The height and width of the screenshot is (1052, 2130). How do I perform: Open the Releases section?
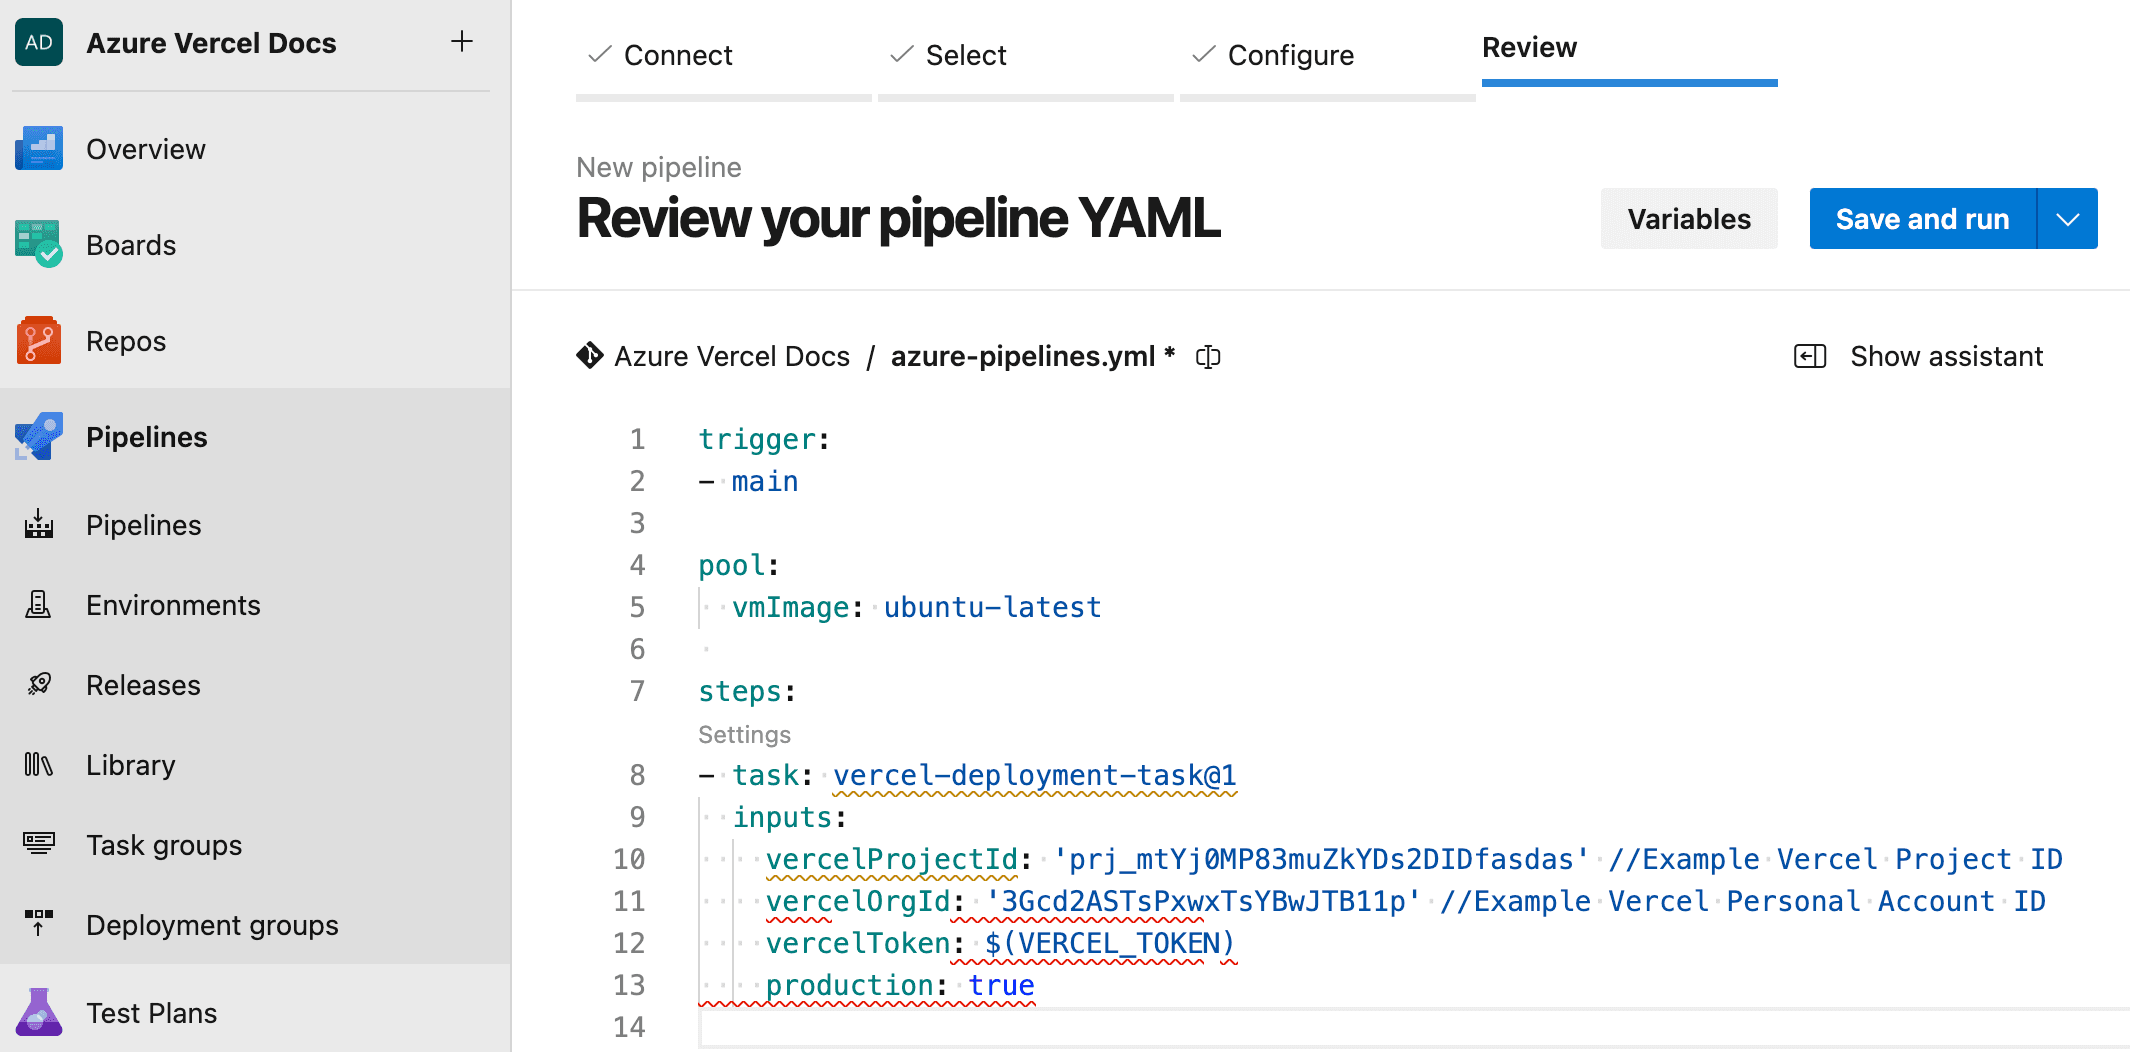click(142, 684)
